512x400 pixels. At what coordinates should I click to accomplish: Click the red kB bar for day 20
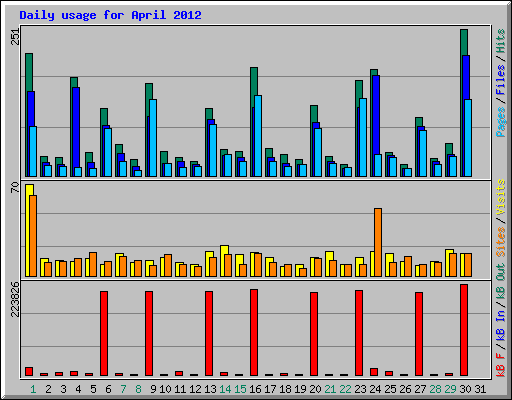point(314,334)
